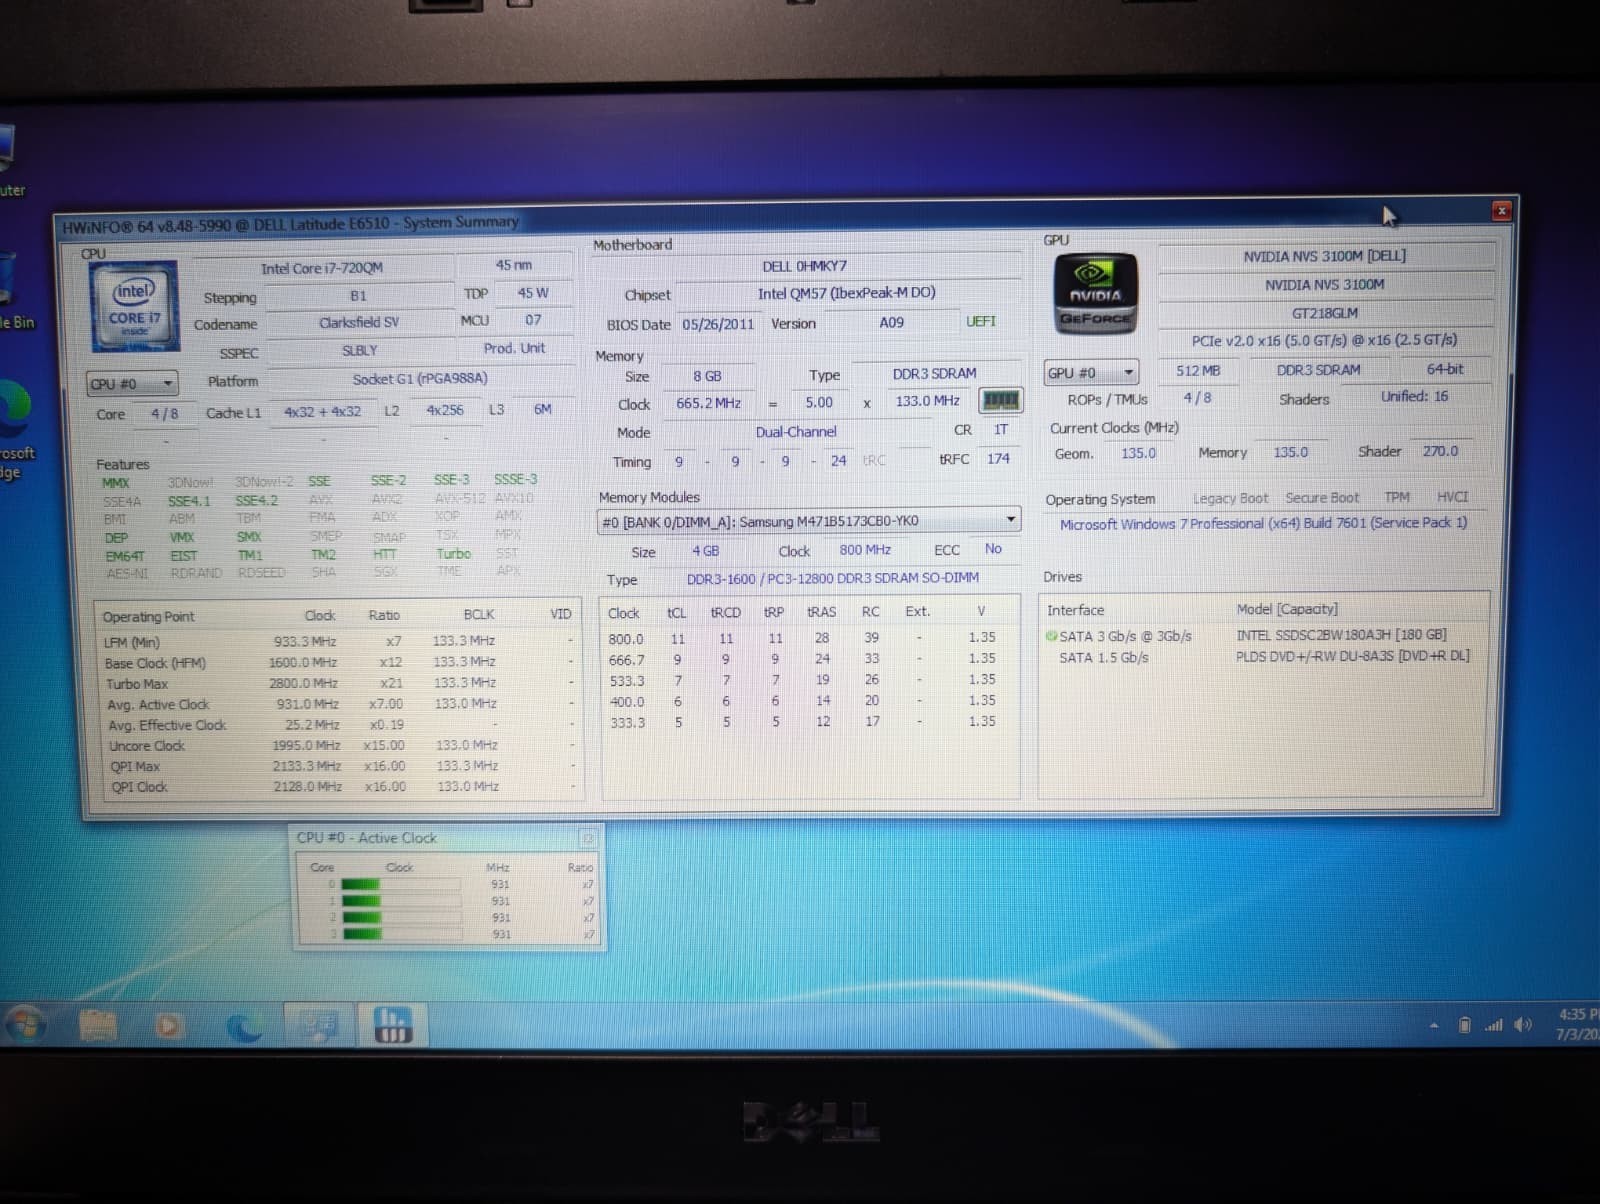Click the QPI Clock 2128.0 MHz value

[307, 787]
